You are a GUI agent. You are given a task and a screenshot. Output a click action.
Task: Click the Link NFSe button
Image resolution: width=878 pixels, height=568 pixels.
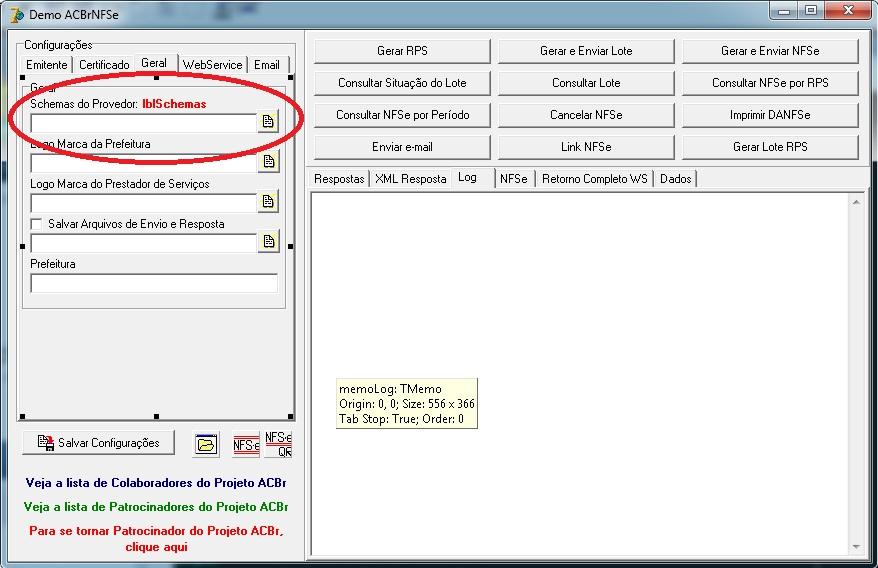586,147
